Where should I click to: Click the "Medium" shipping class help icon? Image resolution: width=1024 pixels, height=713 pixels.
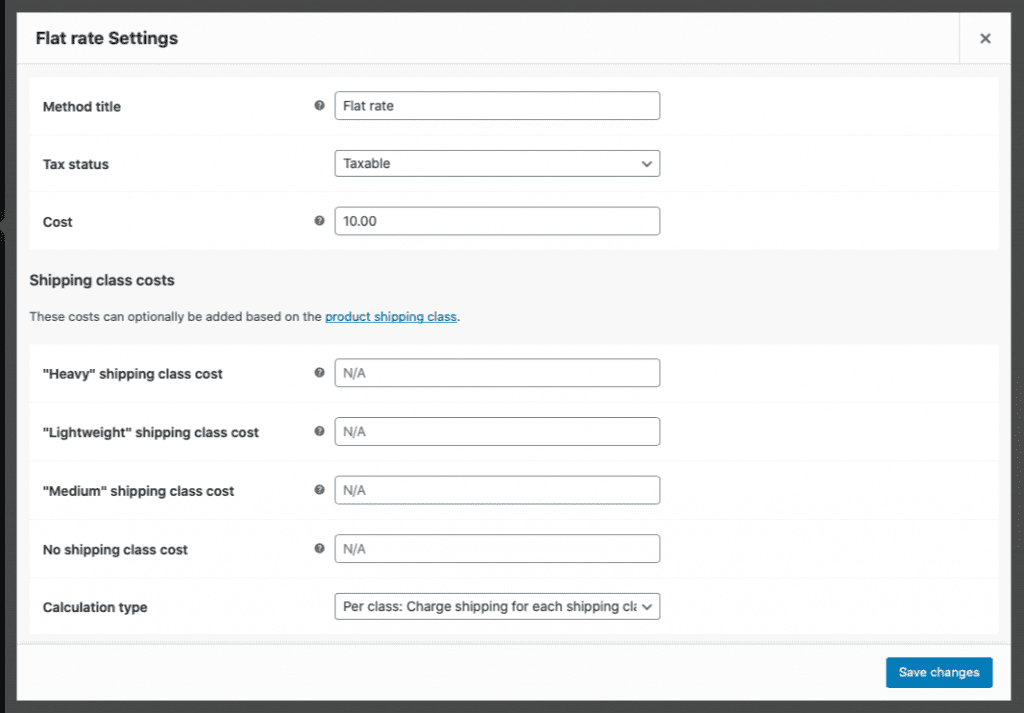(x=319, y=490)
